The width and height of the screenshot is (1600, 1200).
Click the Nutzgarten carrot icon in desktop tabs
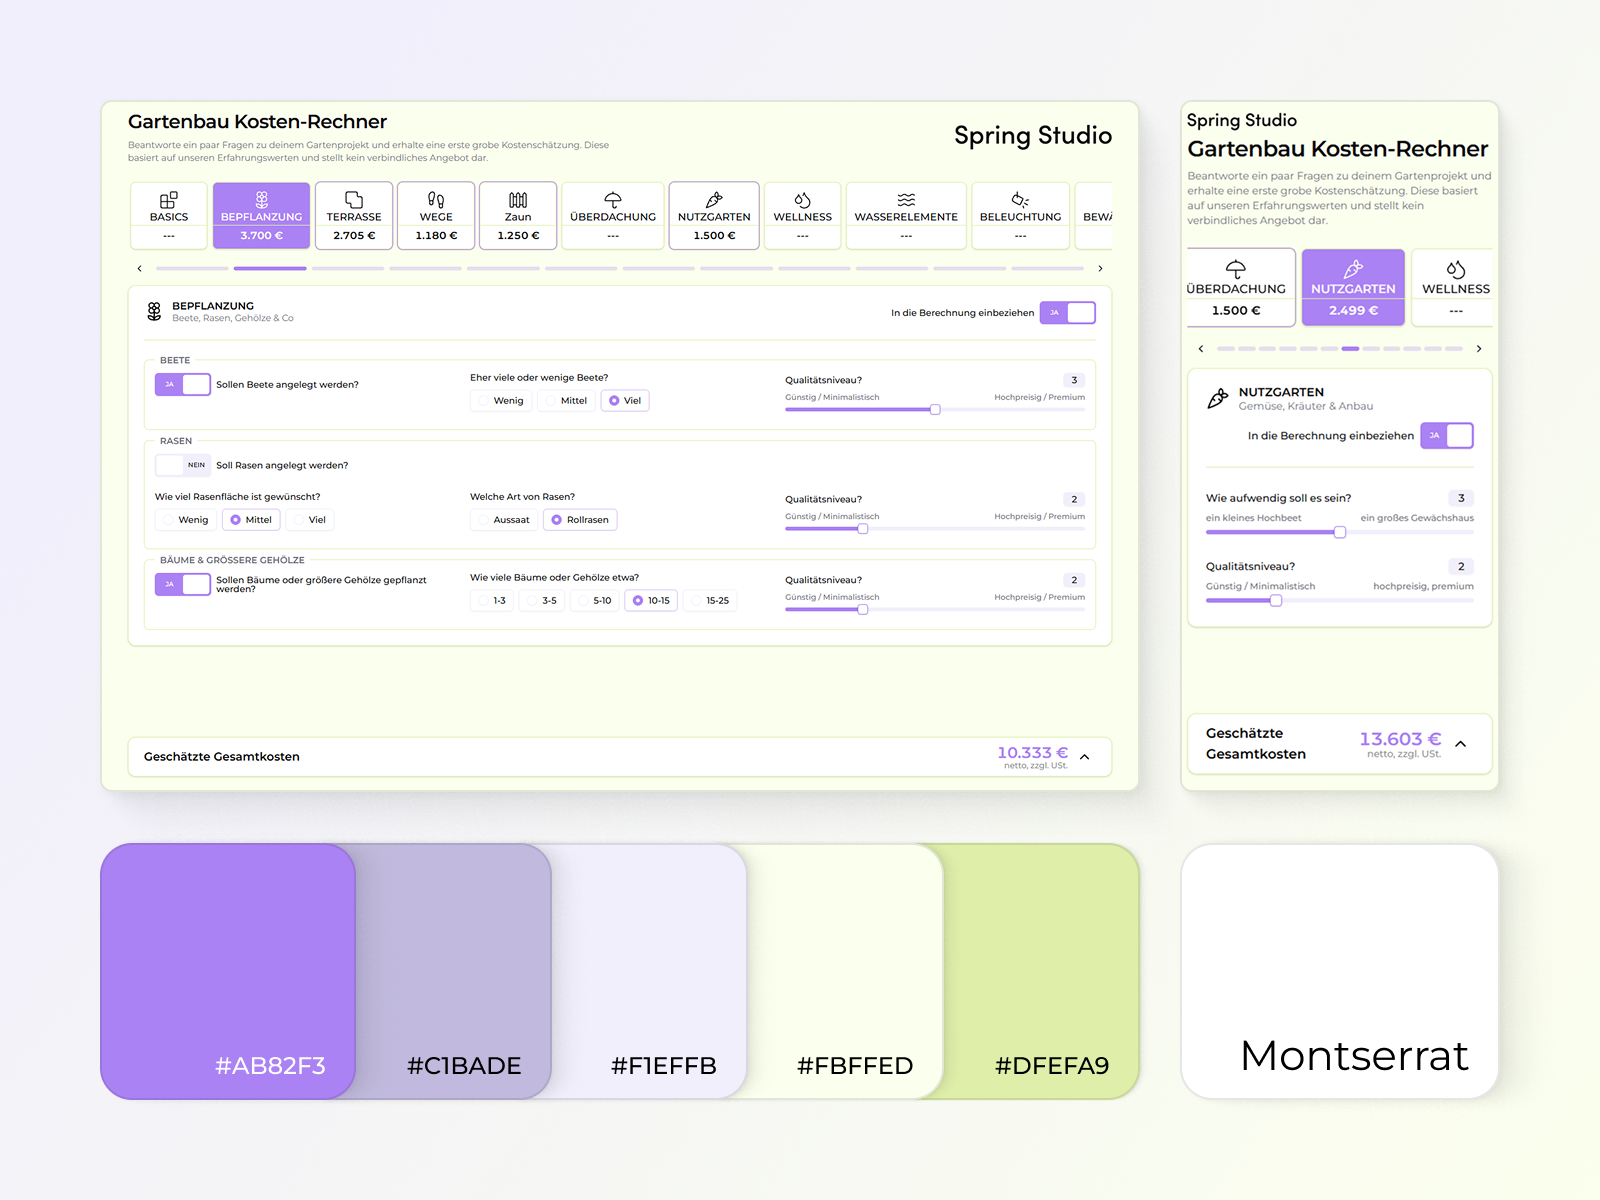point(714,200)
